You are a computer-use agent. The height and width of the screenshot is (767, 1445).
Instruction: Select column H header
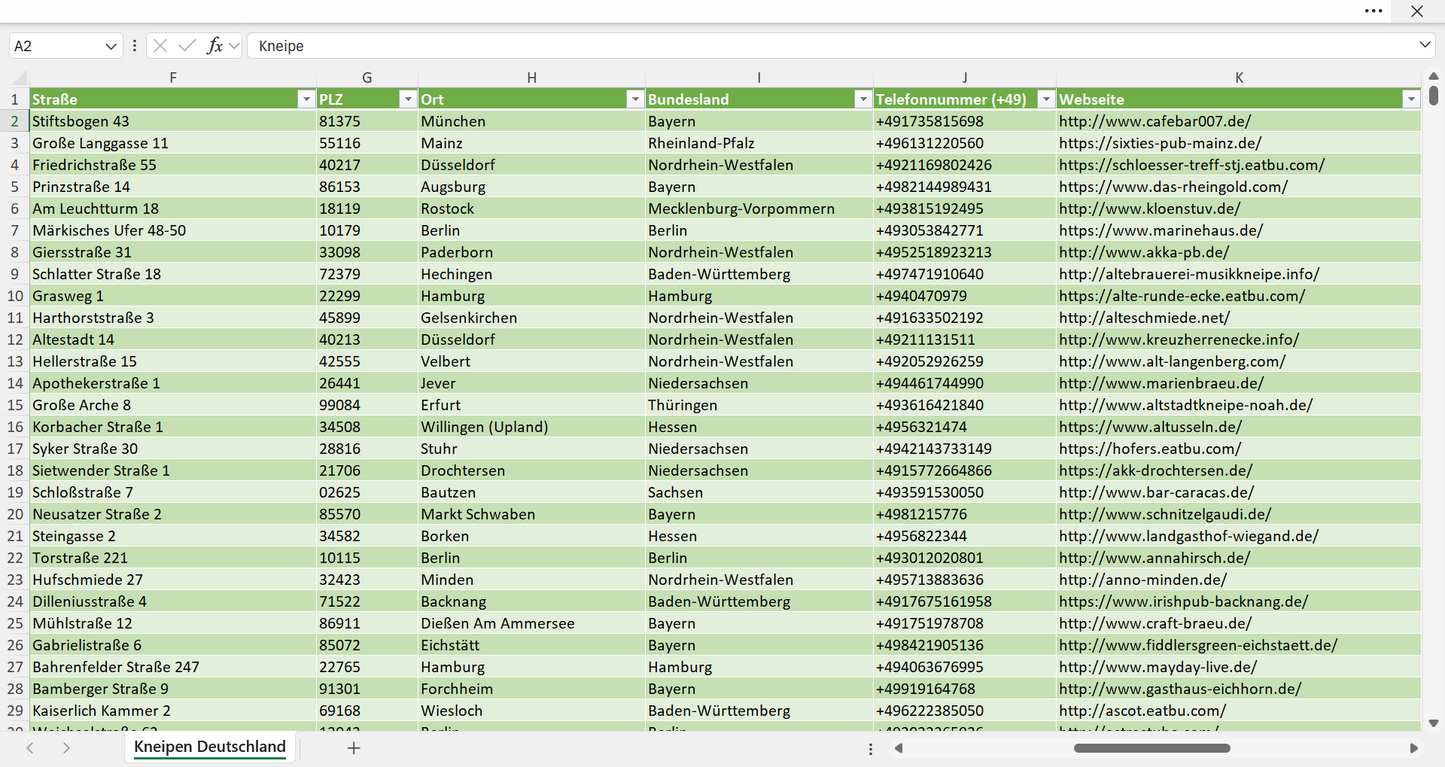(x=531, y=78)
